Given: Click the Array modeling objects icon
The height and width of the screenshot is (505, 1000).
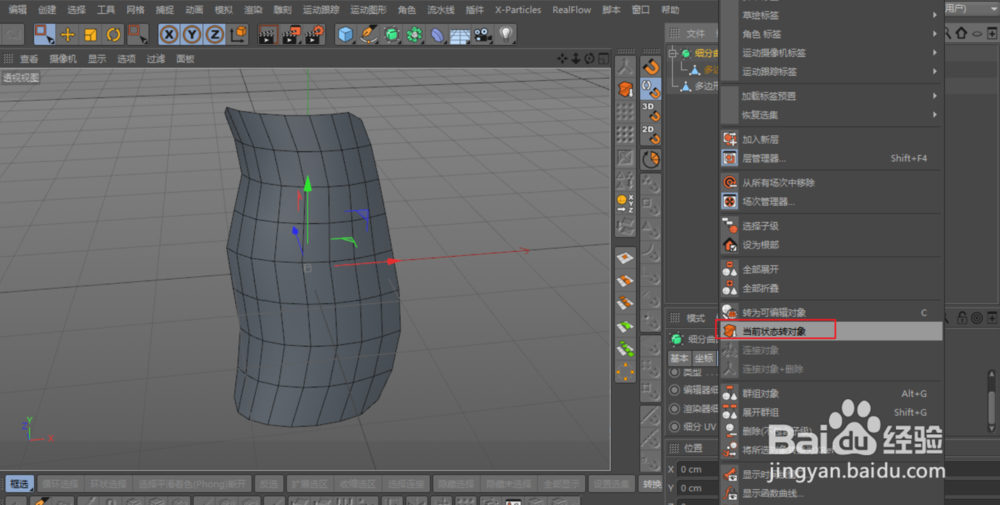Looking at the screenshot, I should coord(415,34).
